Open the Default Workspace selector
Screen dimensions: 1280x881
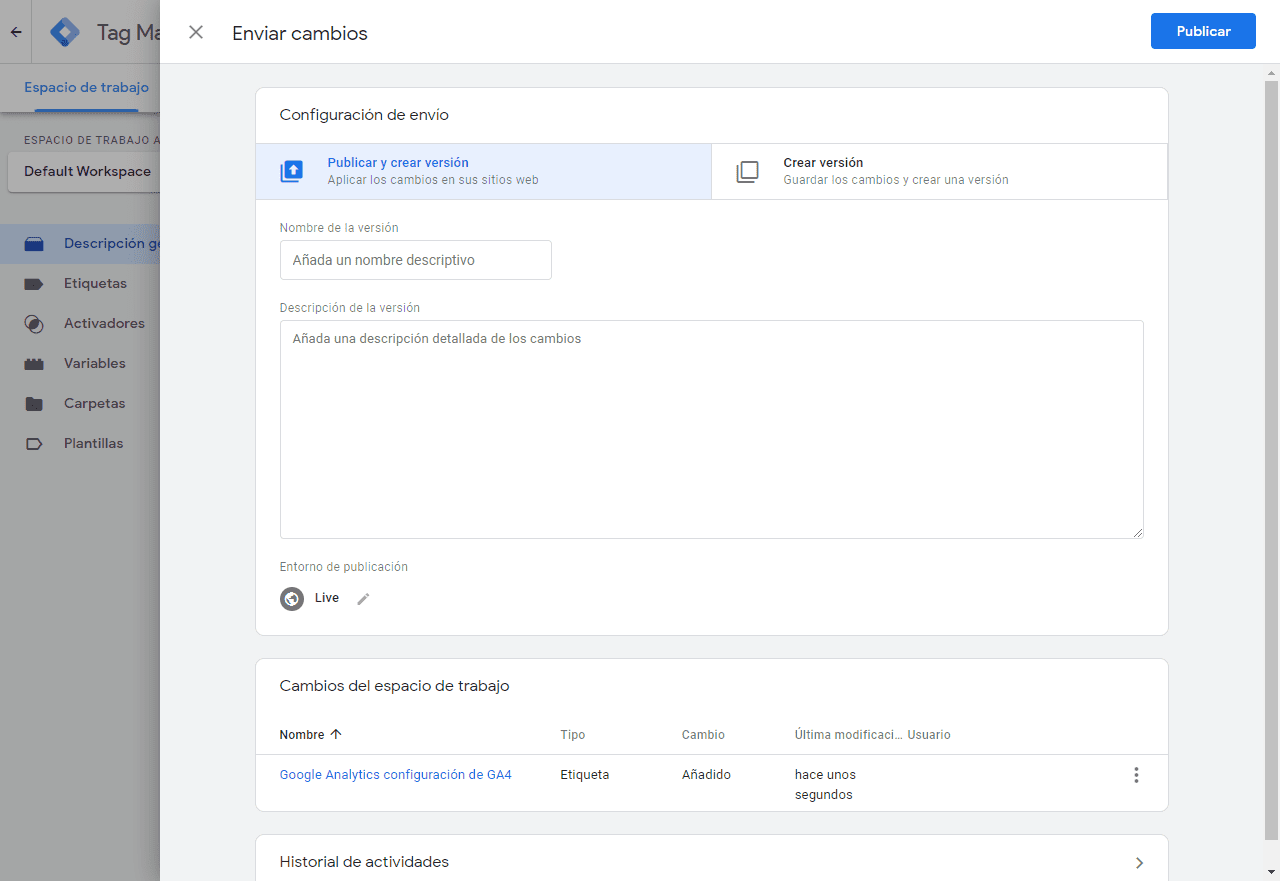click(x=85, y=171)
